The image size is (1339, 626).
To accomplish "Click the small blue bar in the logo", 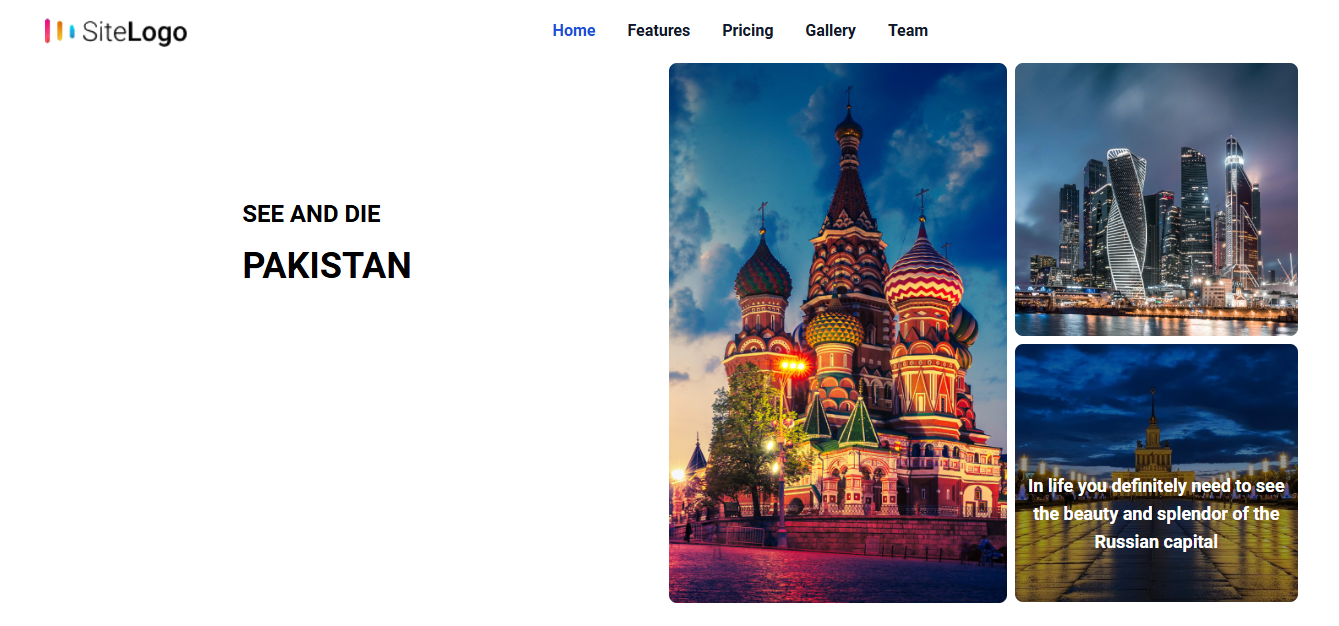I will [72, 32].
